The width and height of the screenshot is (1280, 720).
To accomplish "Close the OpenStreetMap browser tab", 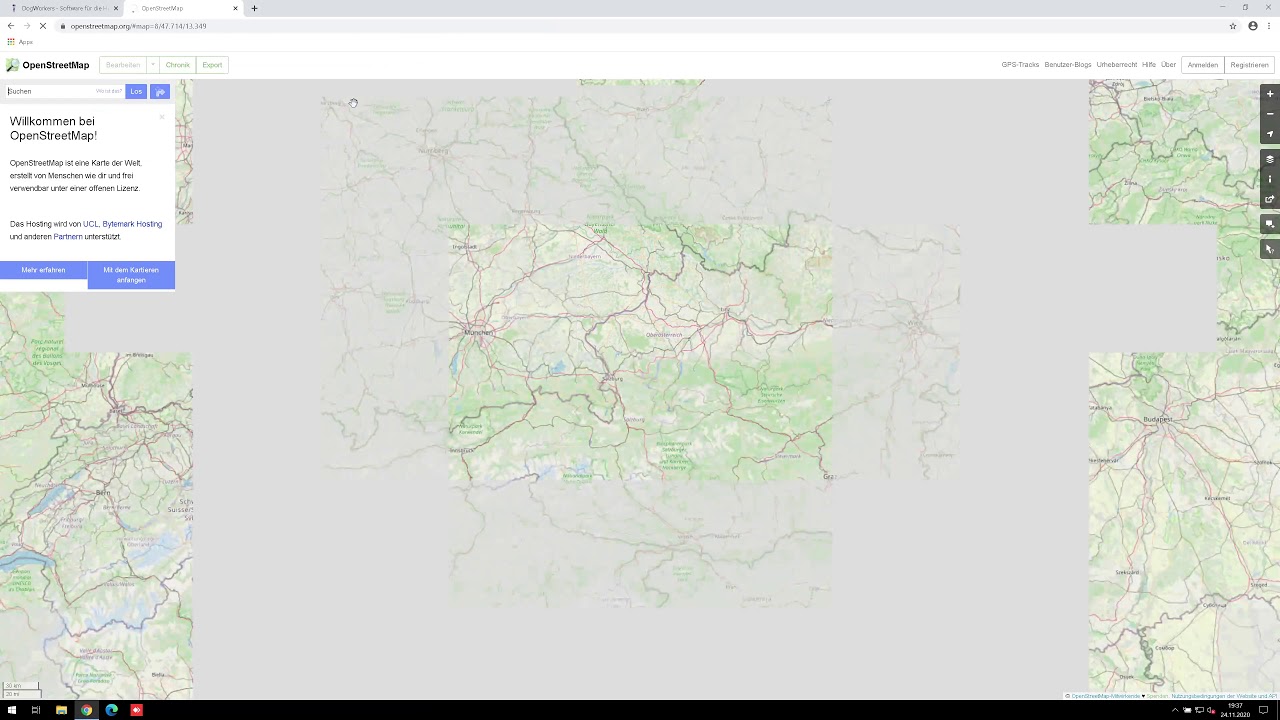I will [236, 8].
